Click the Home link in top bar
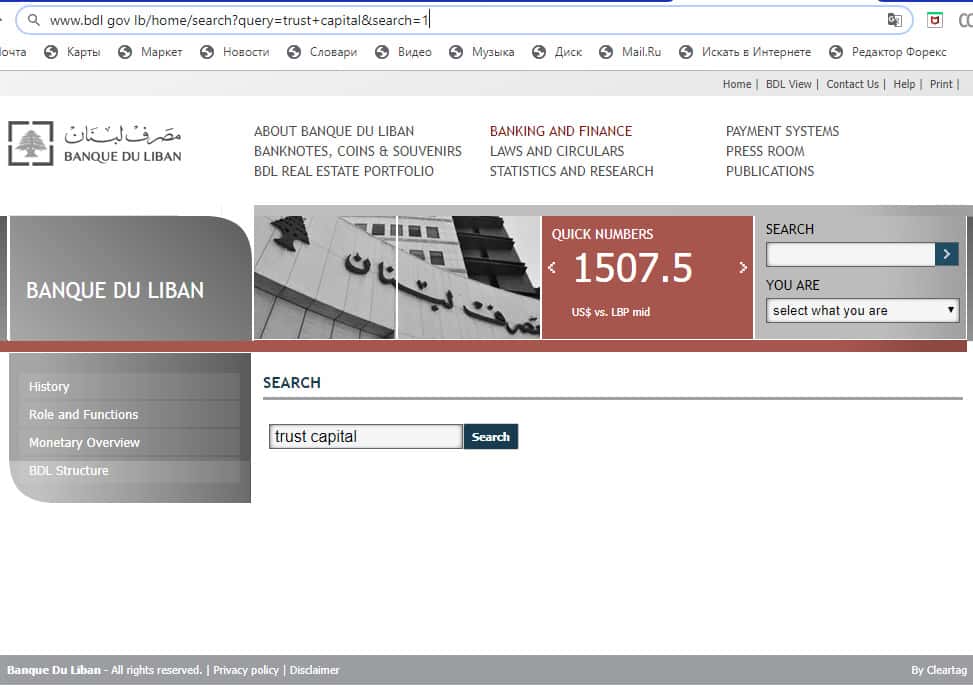The image size is (973, 693). pos(737,84)
